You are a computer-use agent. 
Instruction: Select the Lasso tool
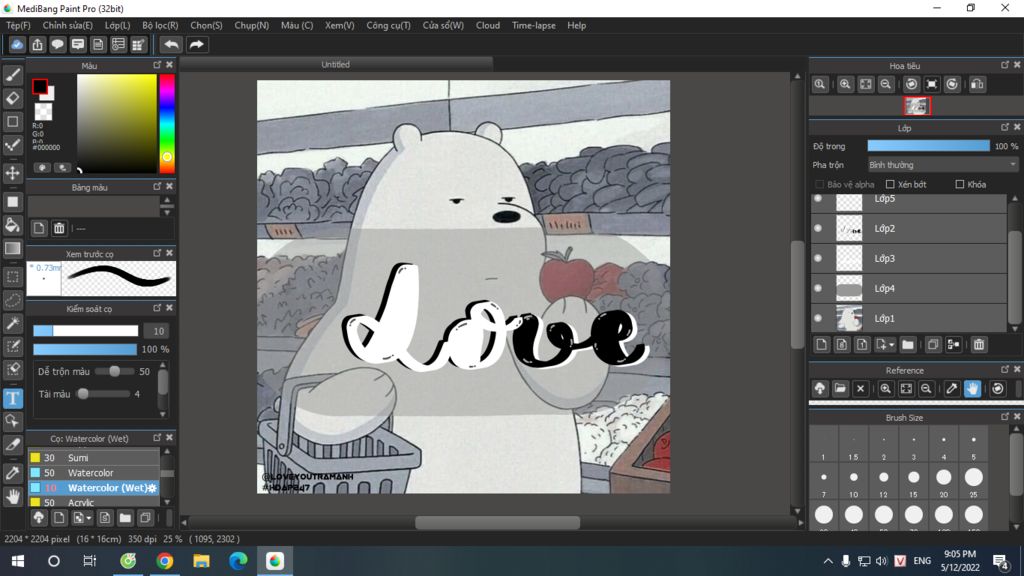[x=12, y=300]
